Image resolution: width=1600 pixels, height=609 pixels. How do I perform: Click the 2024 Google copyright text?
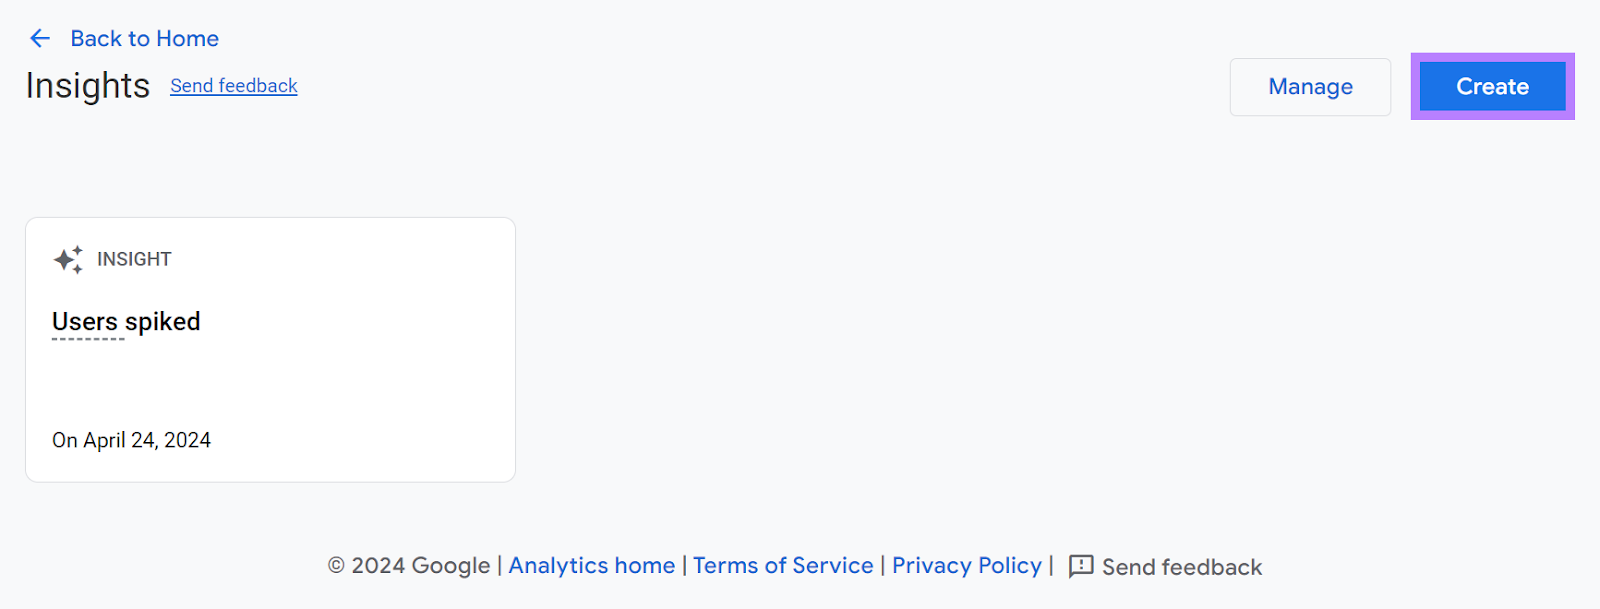point(410,566)
